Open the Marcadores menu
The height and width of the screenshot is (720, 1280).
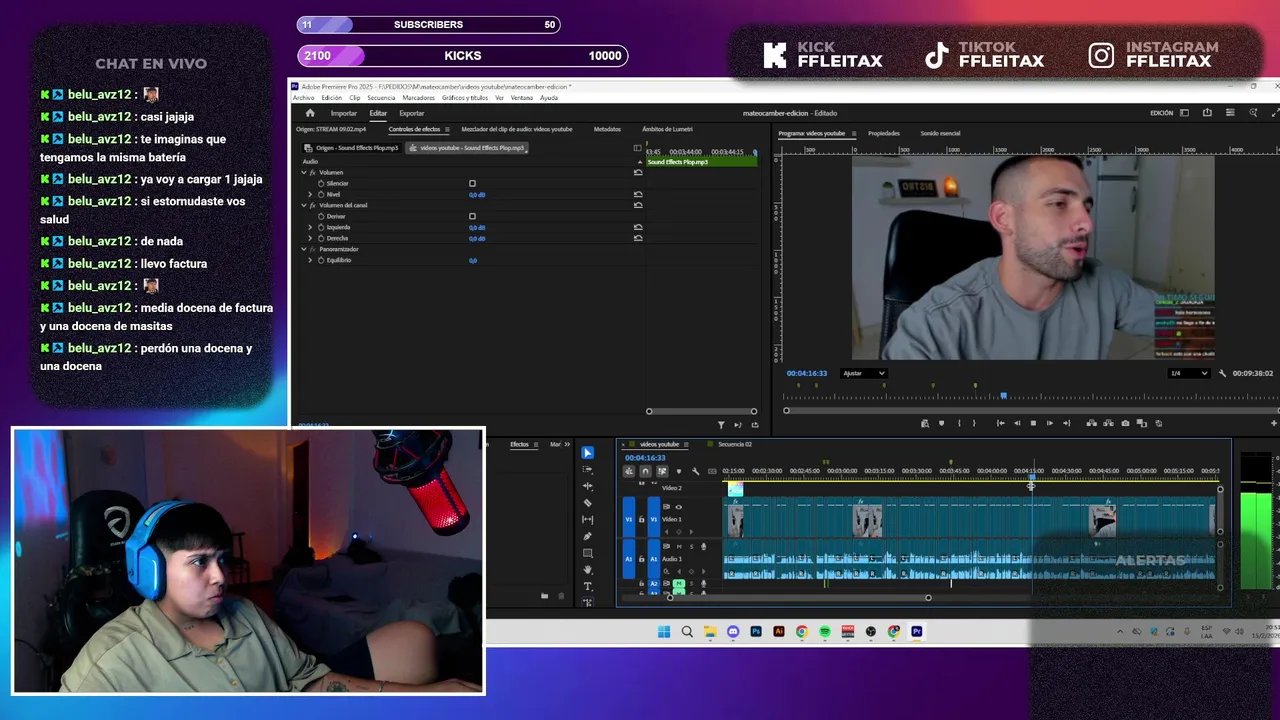(419, 98)
